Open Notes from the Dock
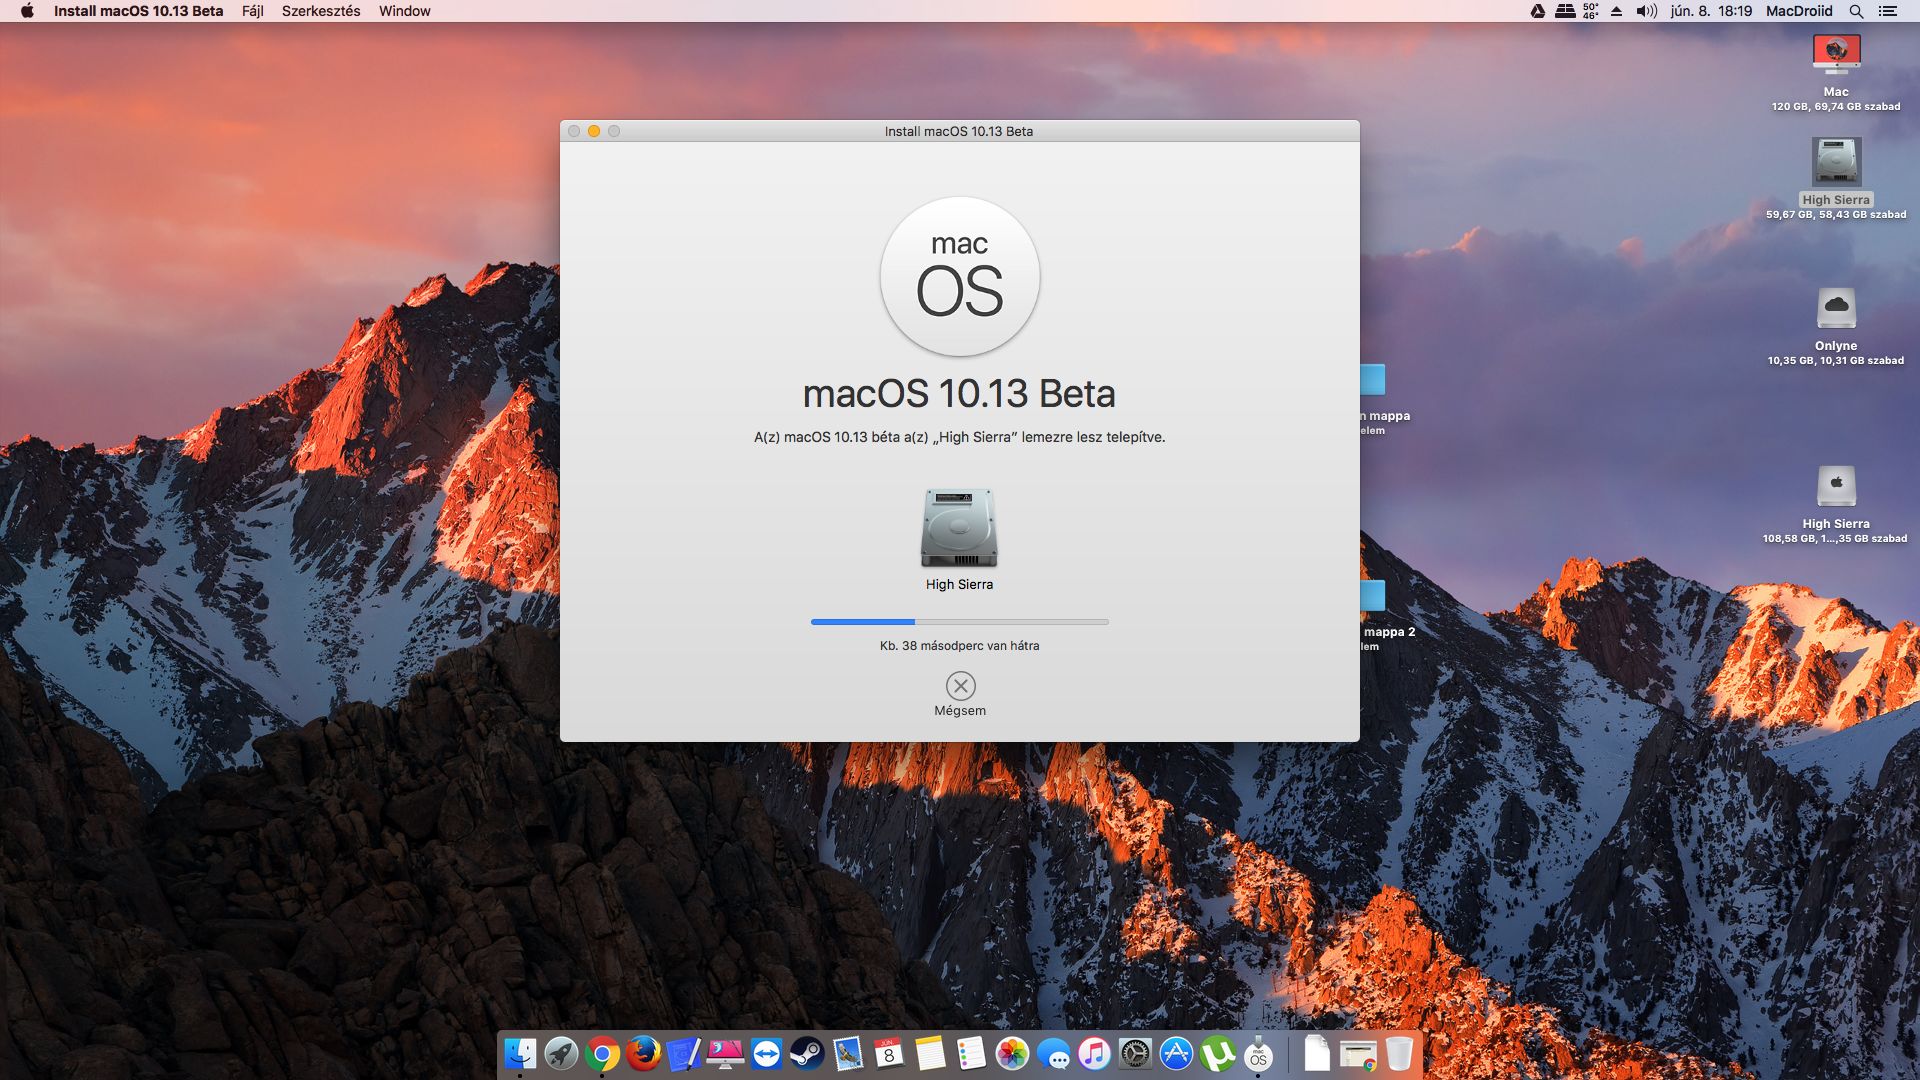 click(x=930, y=1053)
